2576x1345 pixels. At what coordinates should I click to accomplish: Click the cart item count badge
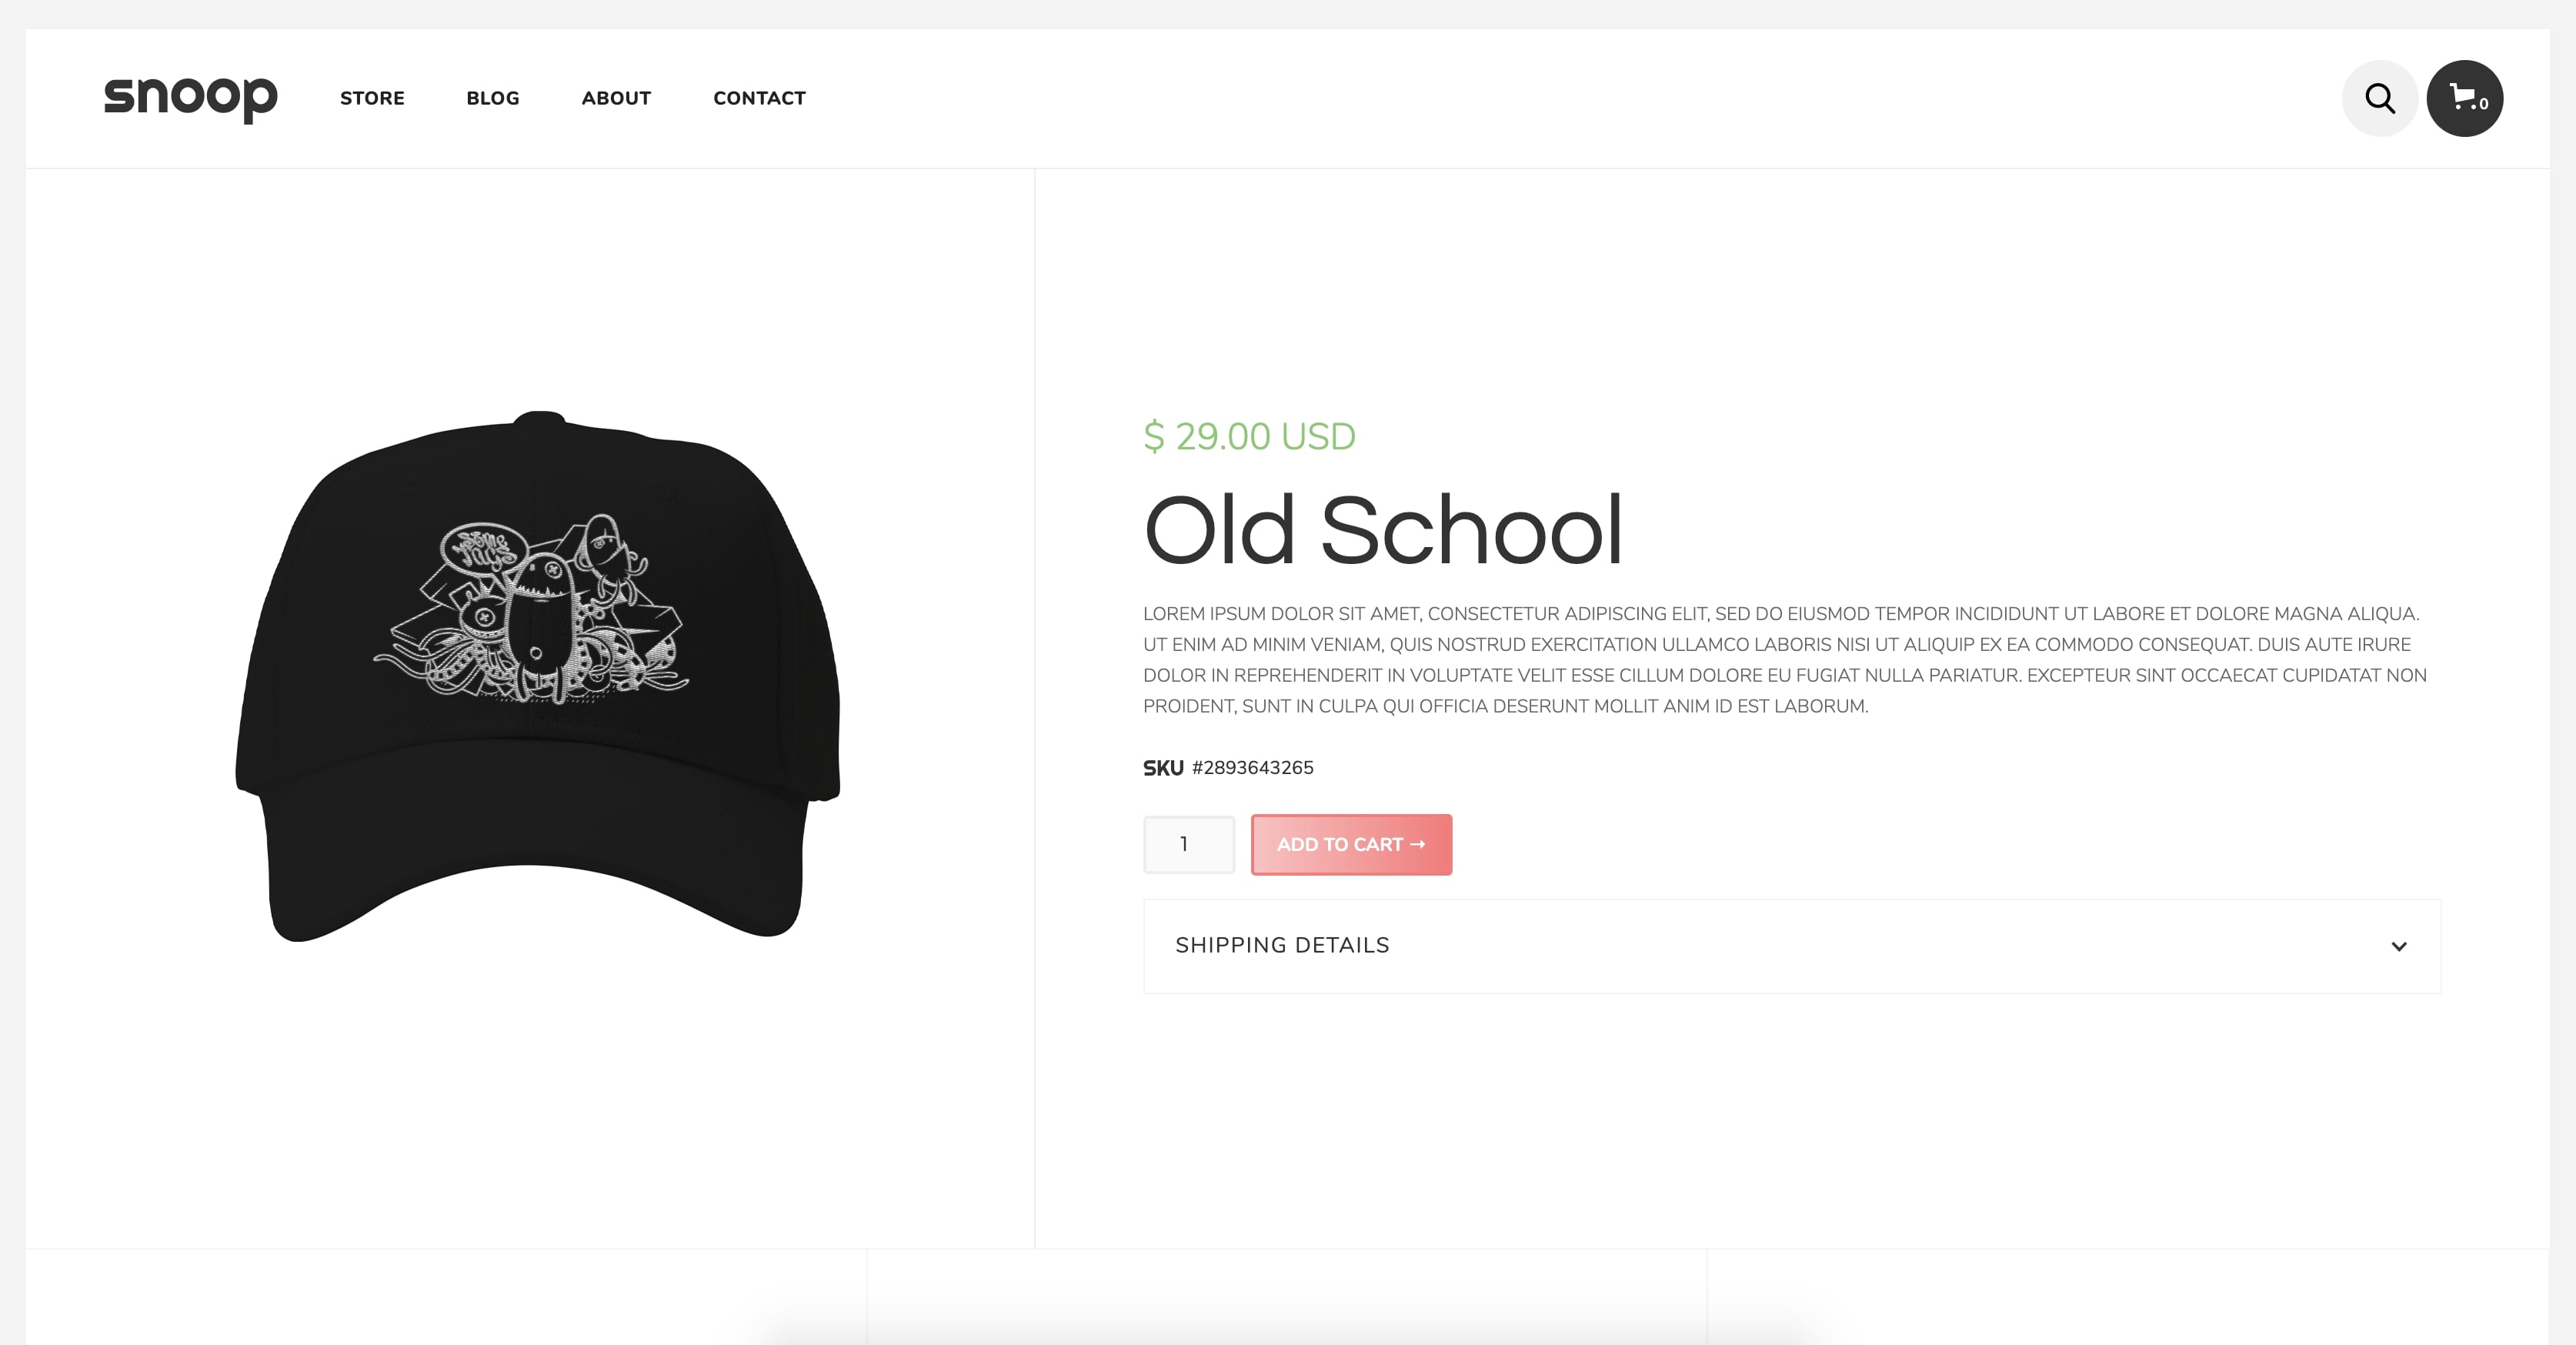pos(2484,104)
